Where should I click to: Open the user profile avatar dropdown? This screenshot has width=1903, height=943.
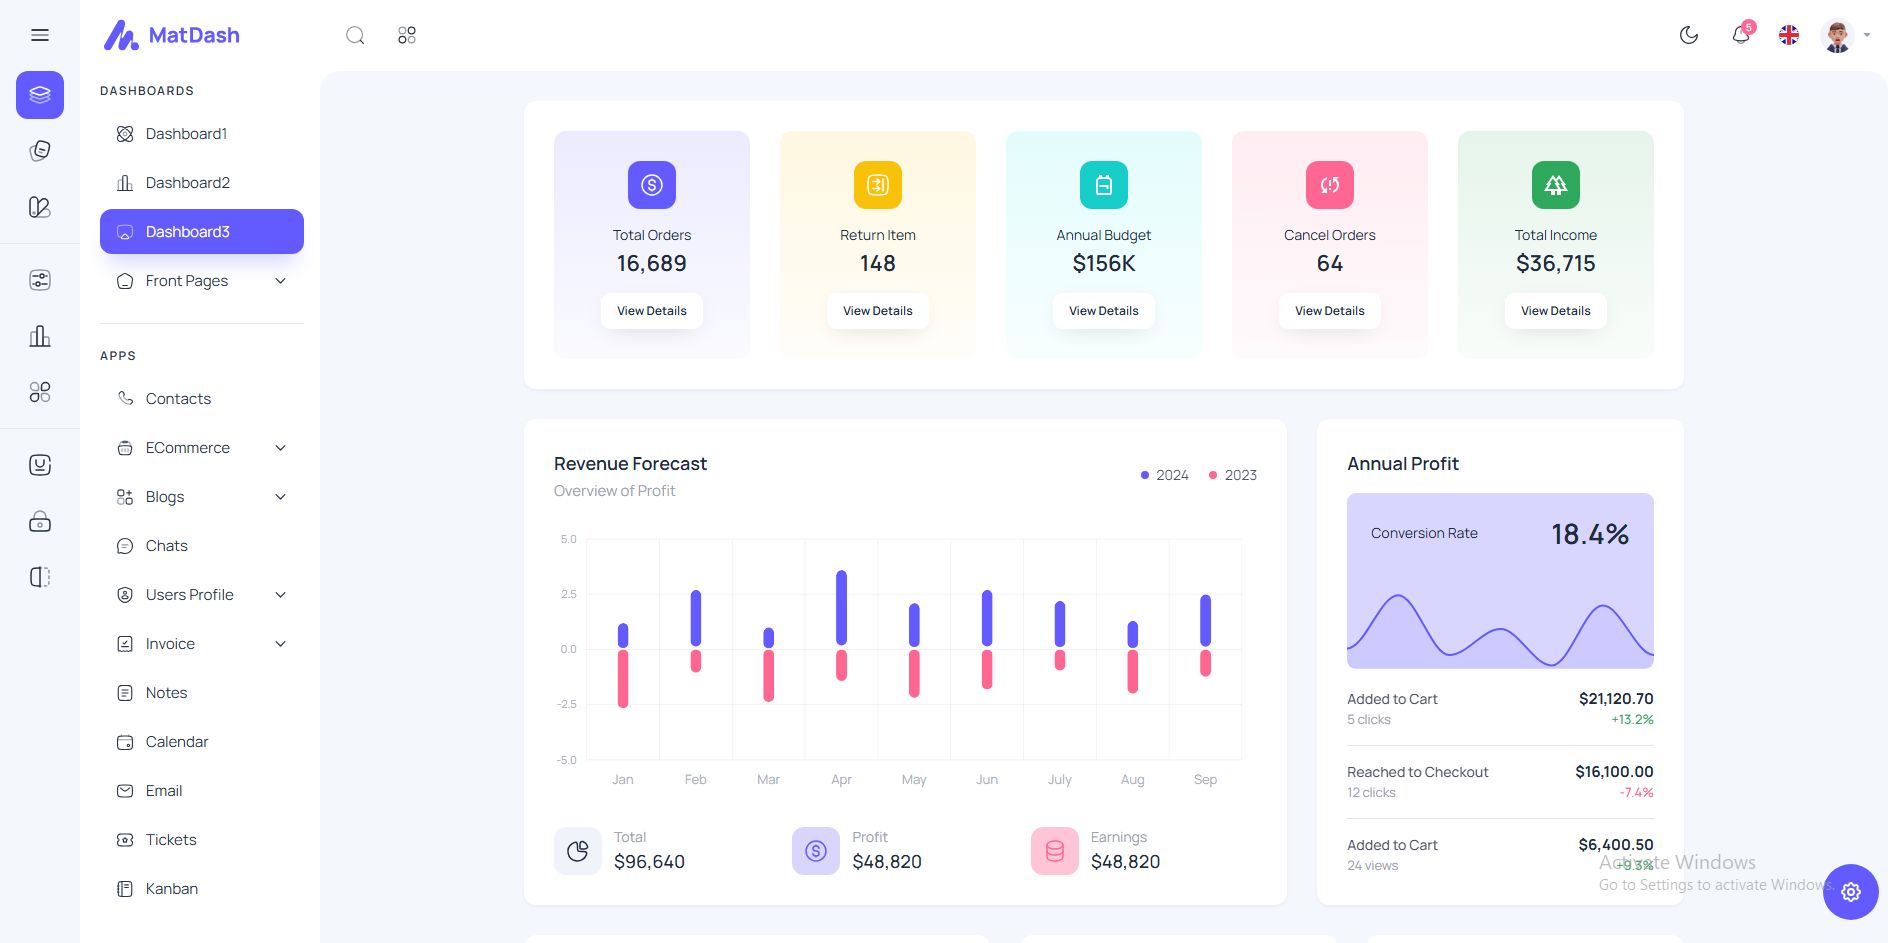pyautogui.click(x=1845, y=36)
